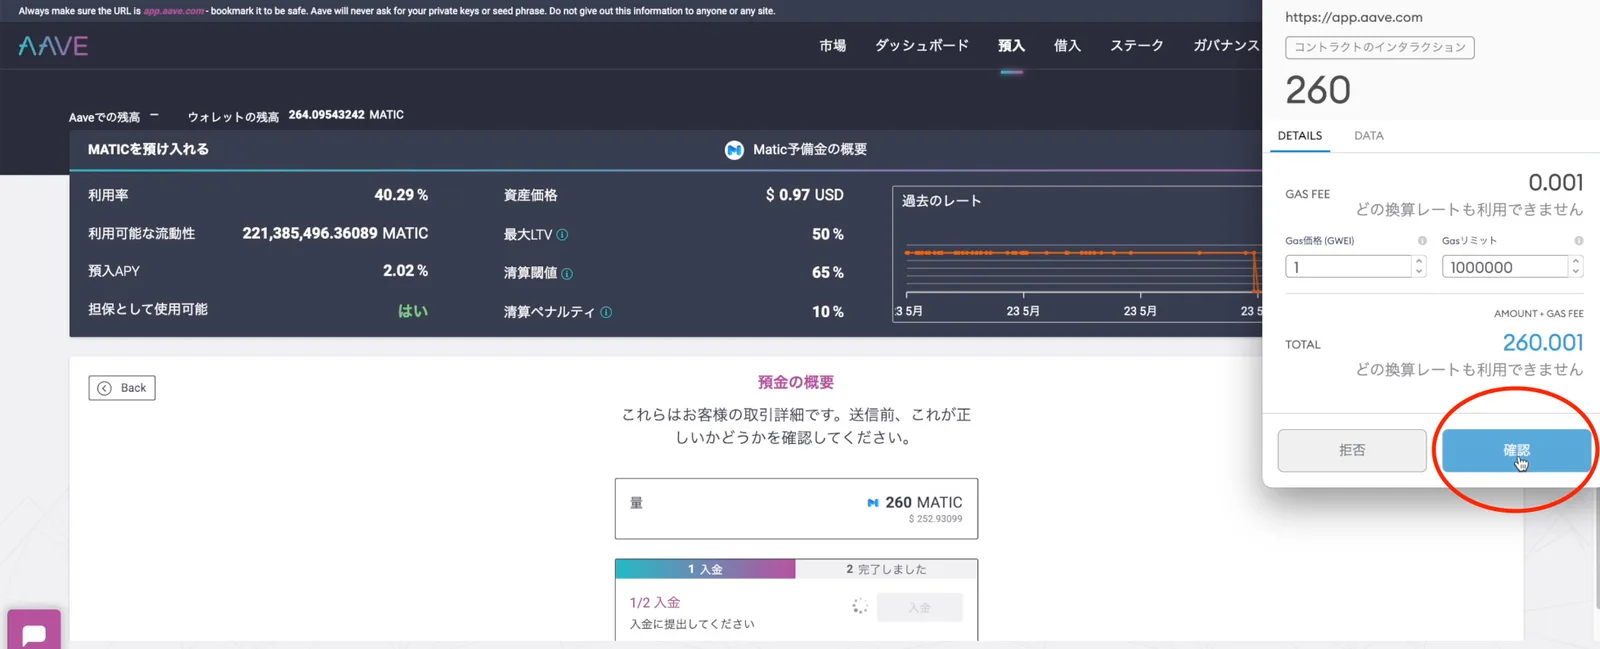Click the 預金の概要 heading
This screenshot has width=1600, height=649.
(796, 382)
